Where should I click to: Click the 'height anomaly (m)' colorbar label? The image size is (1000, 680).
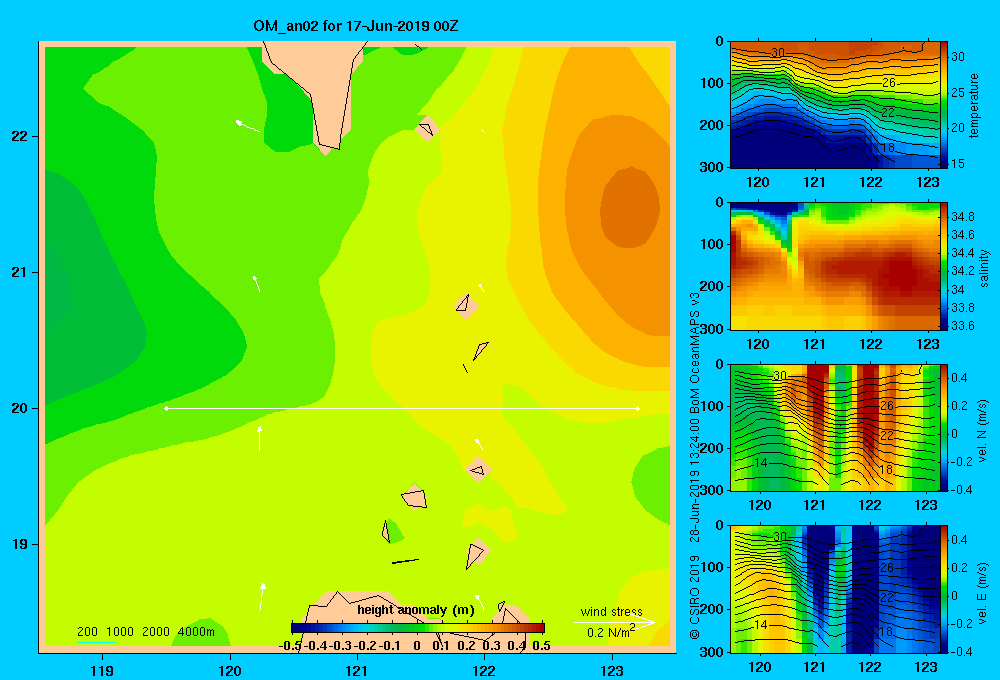[x=416, y=610]
